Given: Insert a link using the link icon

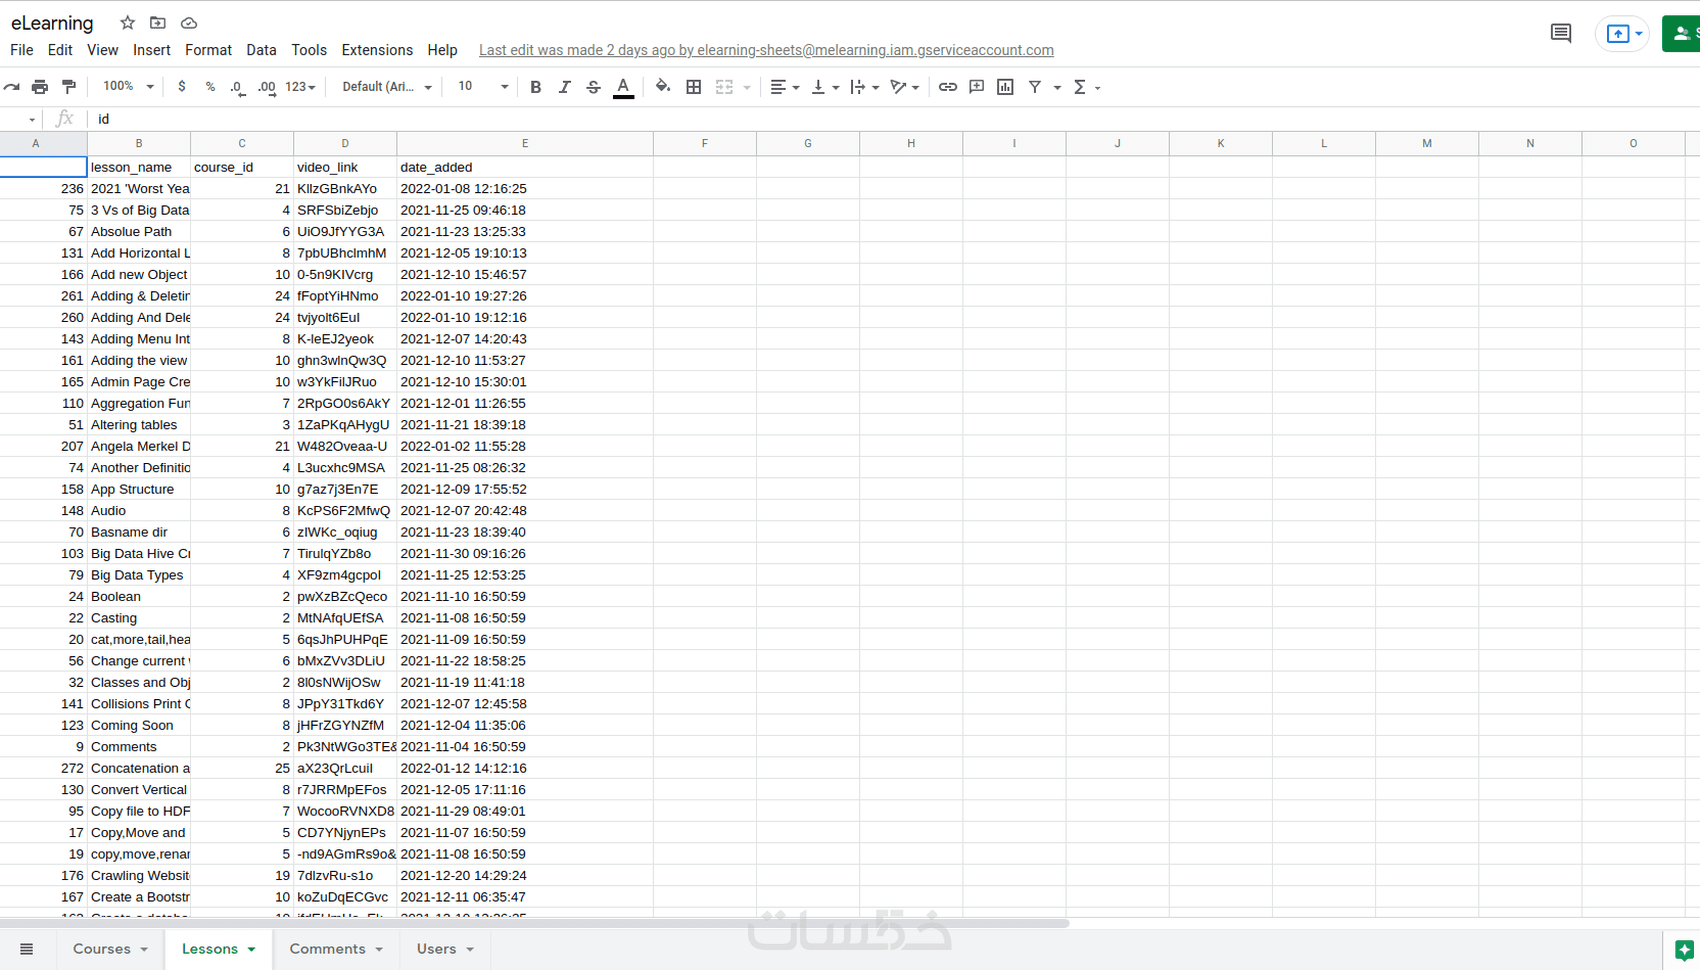Looking at the screenshot, I should [948, 87].
